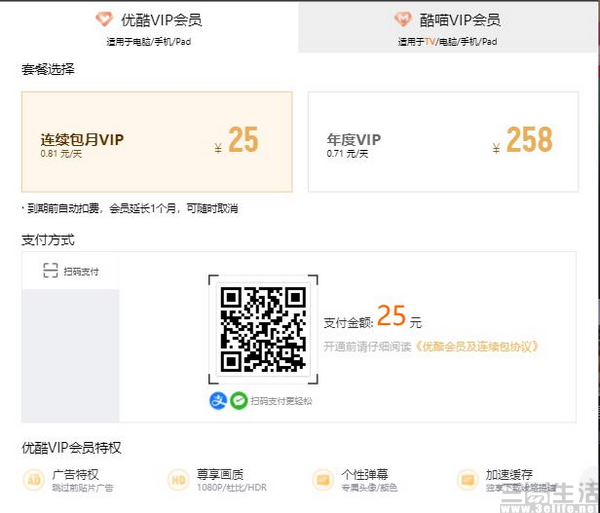Click the Alipay icon below the QR code
This screenshot has width=600, height=513.
tap(218, 401)
